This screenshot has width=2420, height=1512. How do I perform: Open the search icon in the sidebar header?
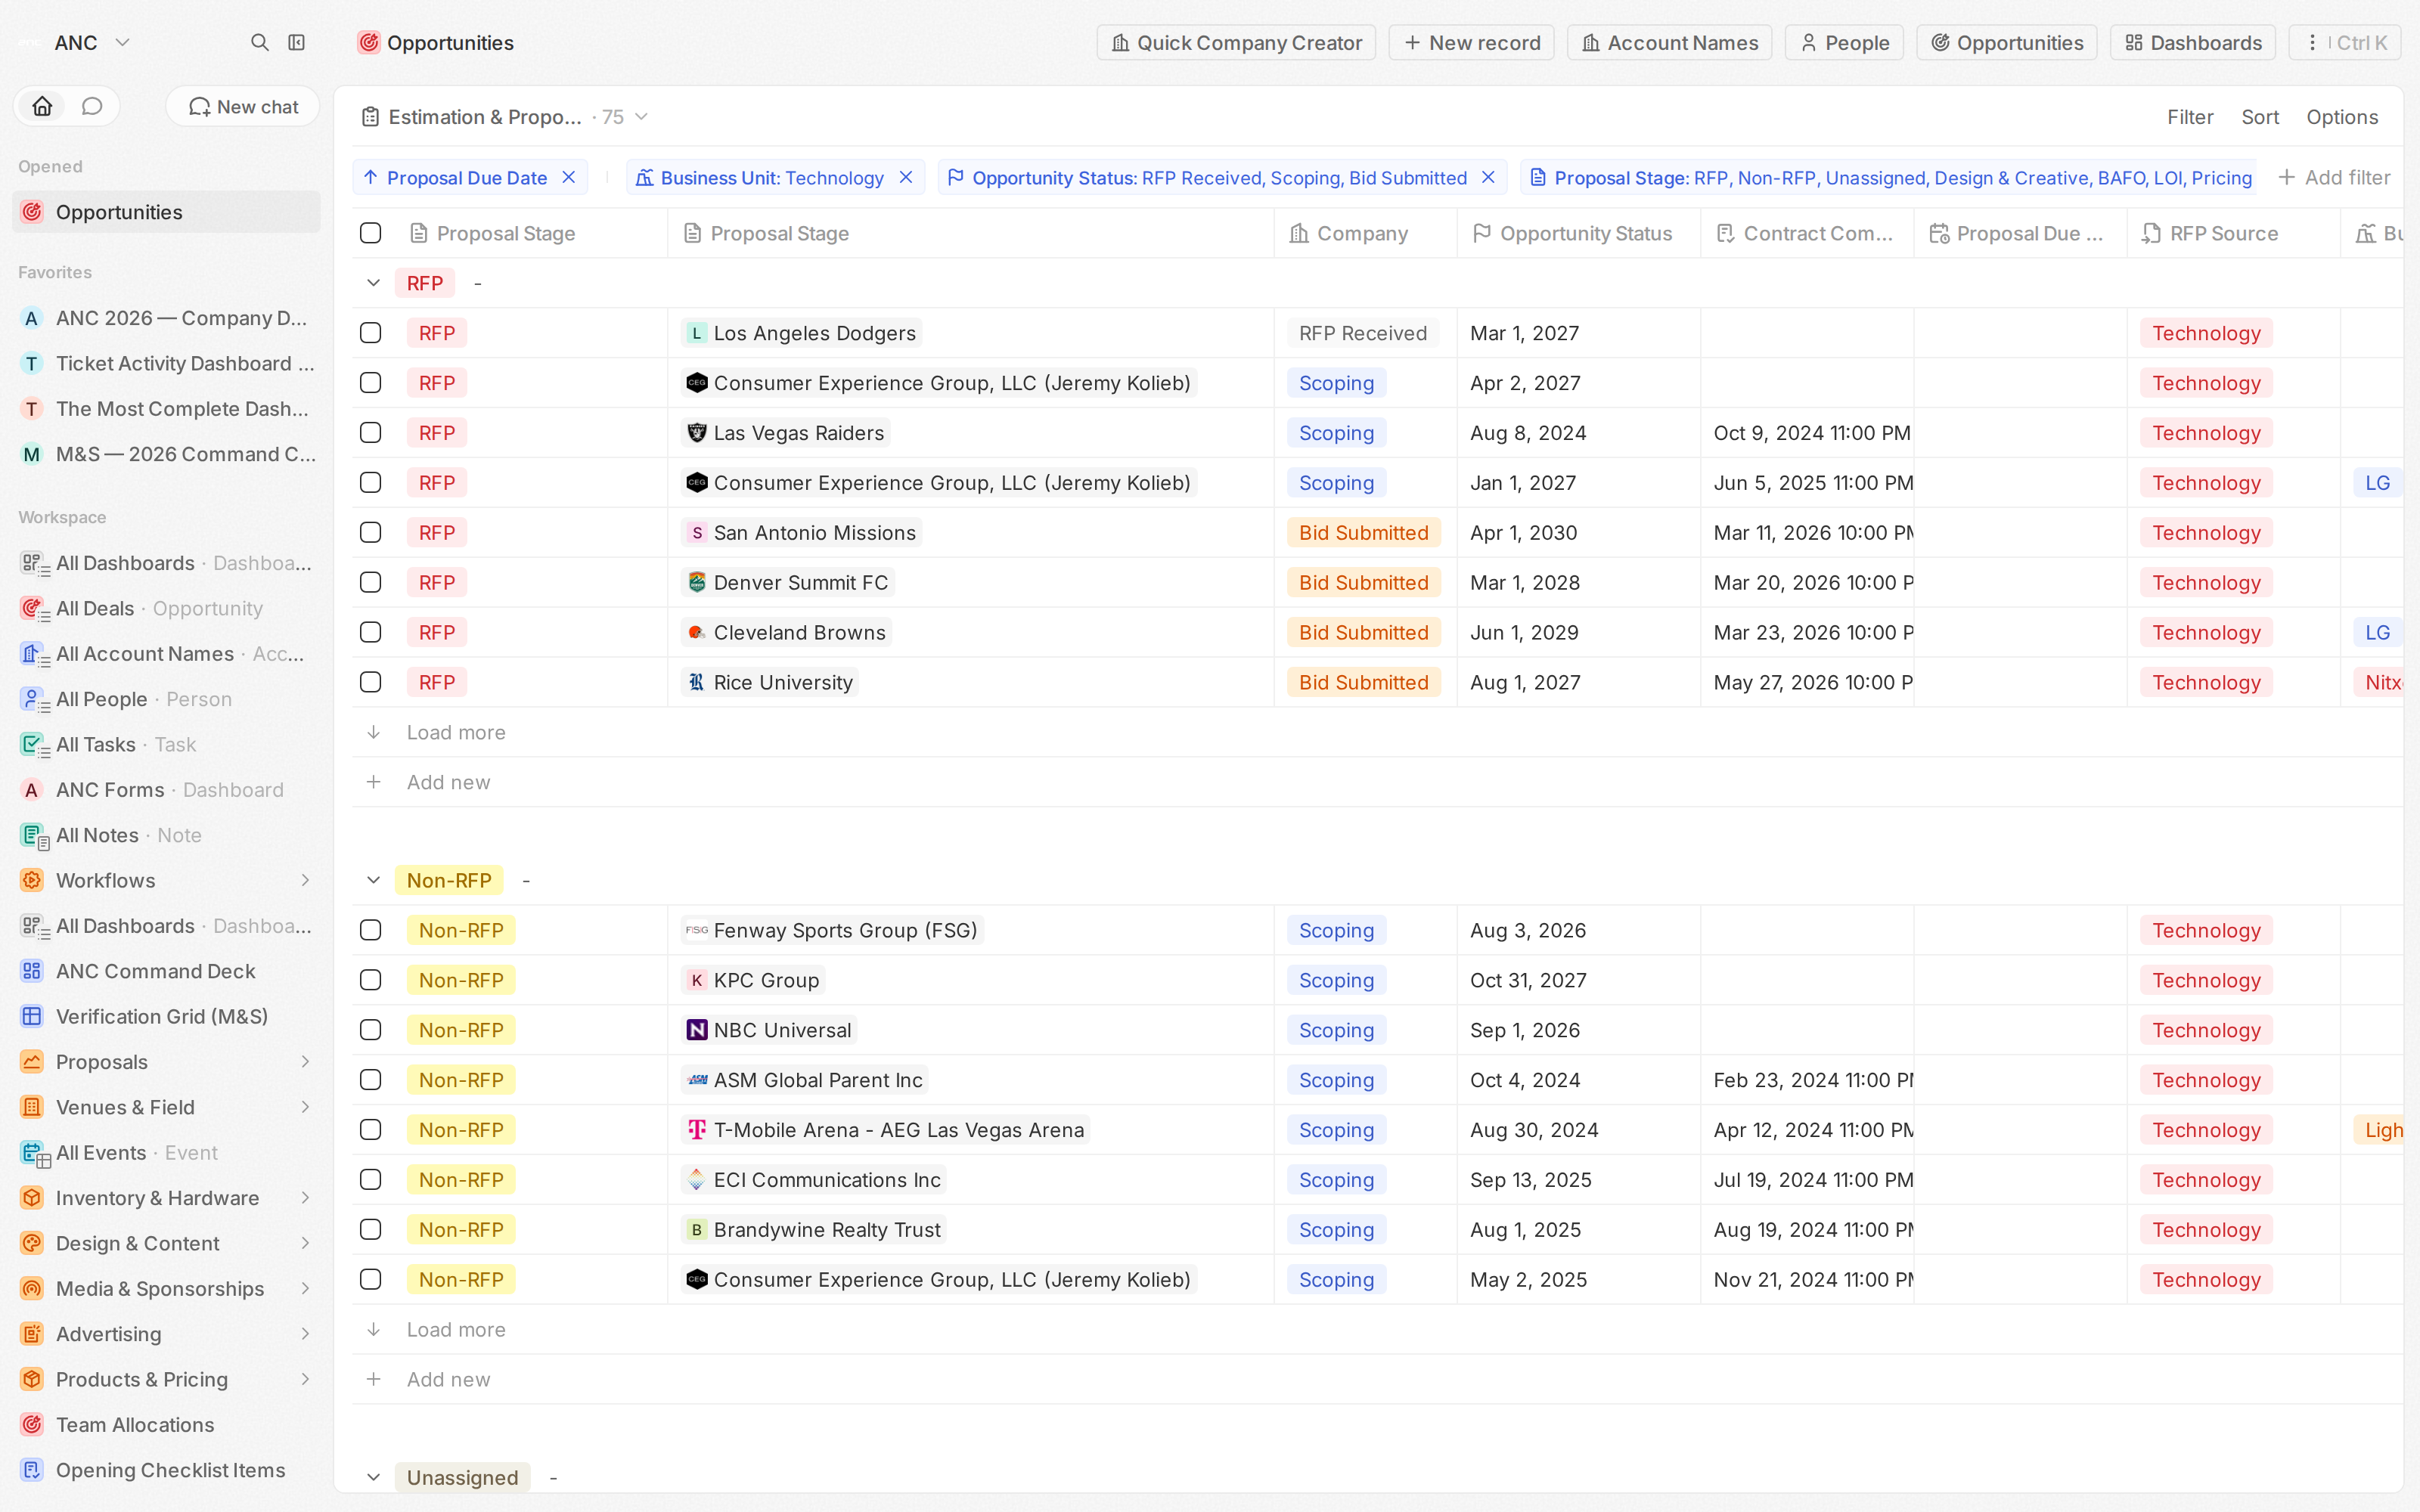pyautogui.click(x=259, y=42)
